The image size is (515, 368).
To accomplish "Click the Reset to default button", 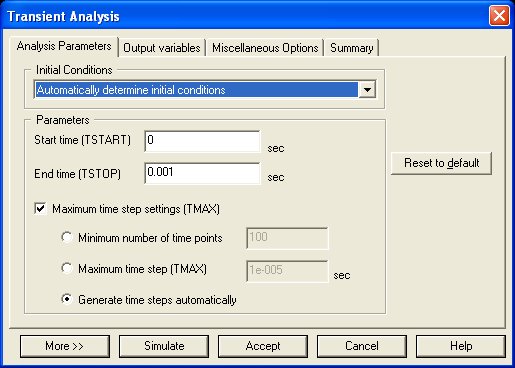I will [441, 163].
